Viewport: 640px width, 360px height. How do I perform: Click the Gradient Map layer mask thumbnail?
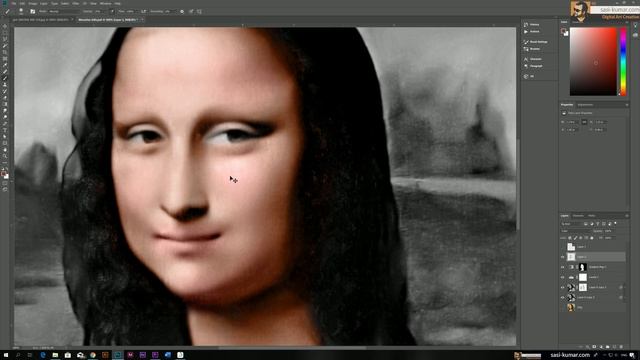583,267
